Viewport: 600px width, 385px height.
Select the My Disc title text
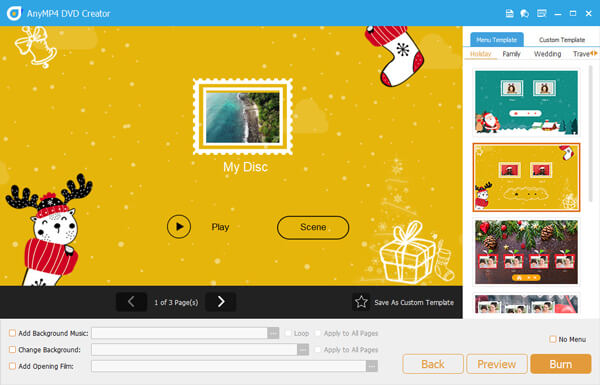(245, 167)
